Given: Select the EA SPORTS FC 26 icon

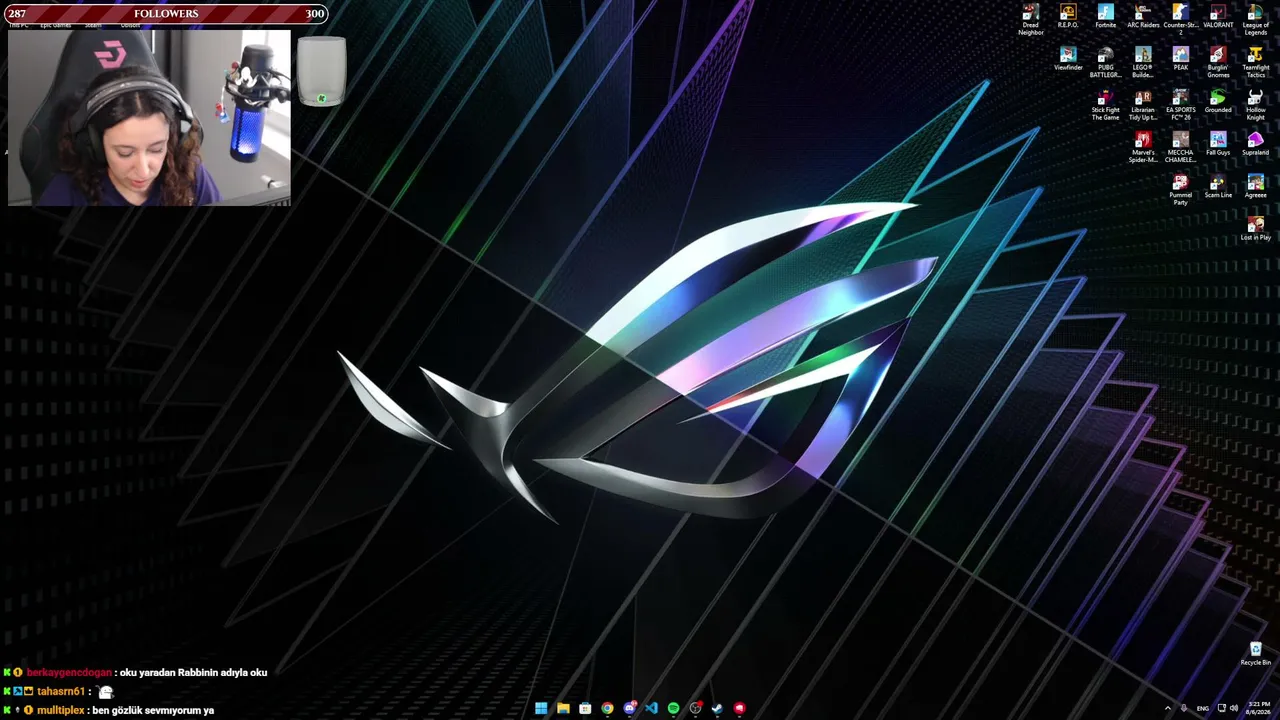Looking at the screenshot, I should click(x=1180, y=105).
